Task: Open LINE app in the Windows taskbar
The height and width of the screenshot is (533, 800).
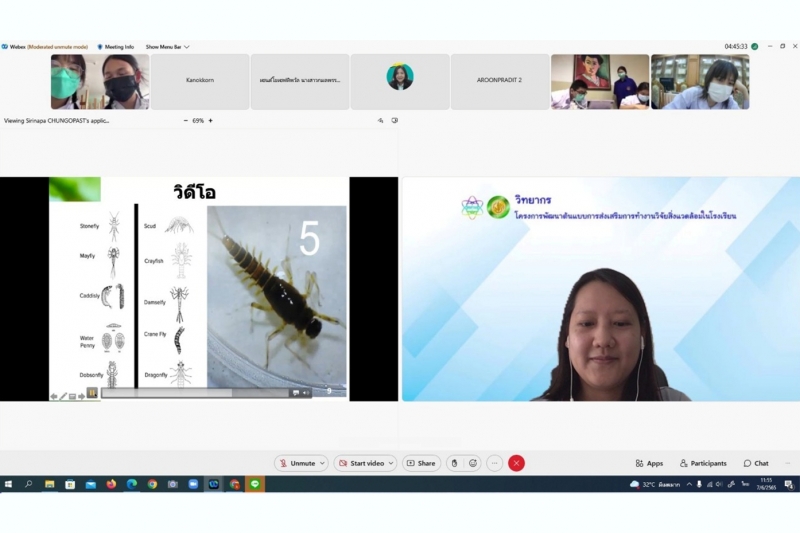Action: 255,484
